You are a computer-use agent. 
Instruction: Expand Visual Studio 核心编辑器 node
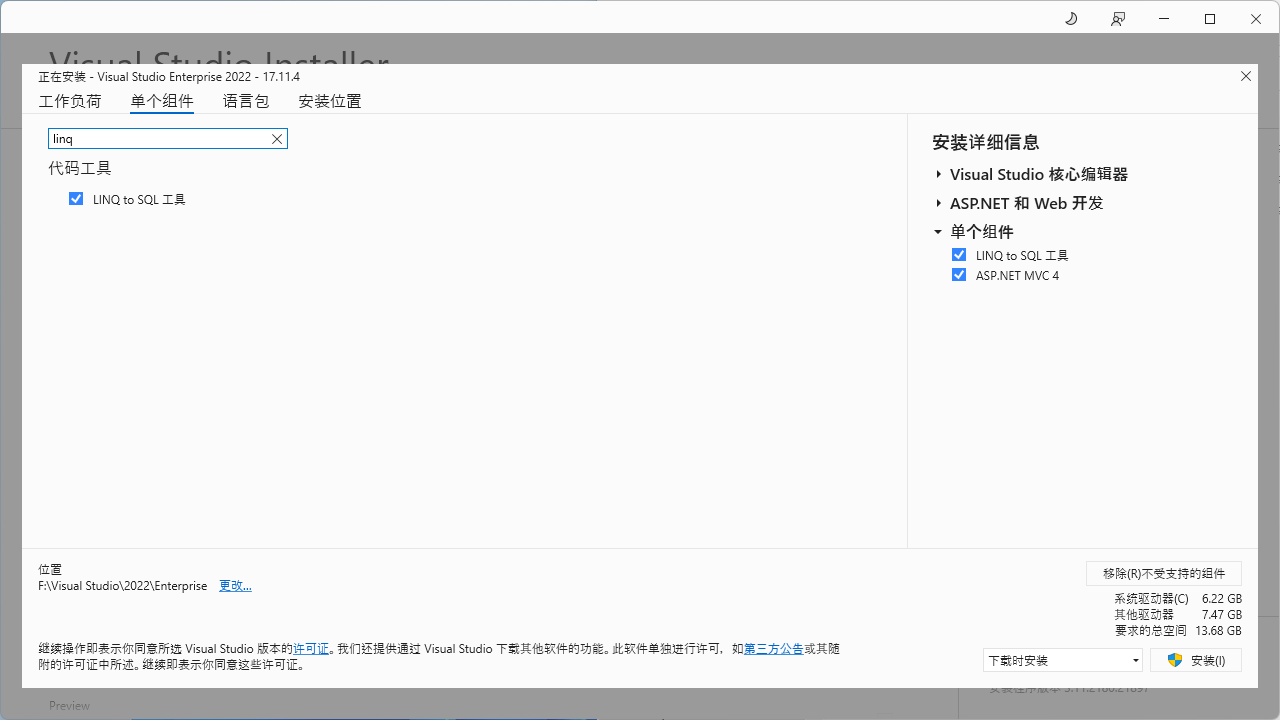938,174
